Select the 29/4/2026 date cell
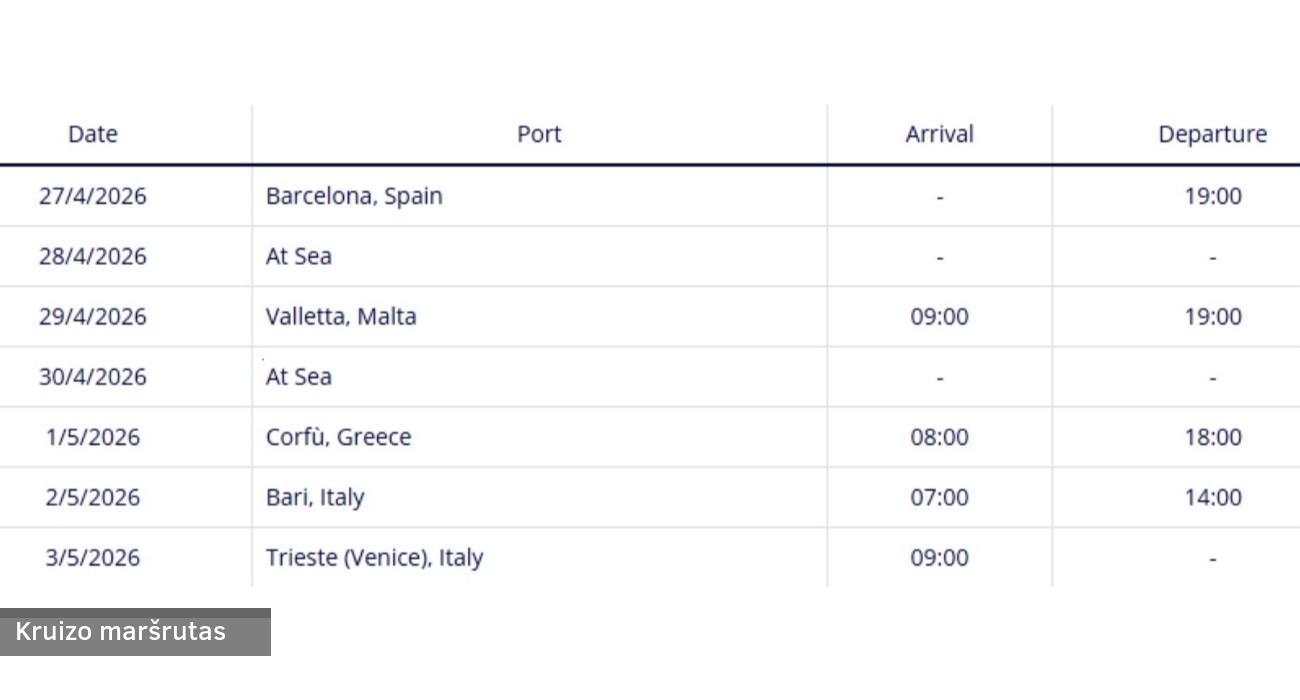1300x700 pixels. 93,317
